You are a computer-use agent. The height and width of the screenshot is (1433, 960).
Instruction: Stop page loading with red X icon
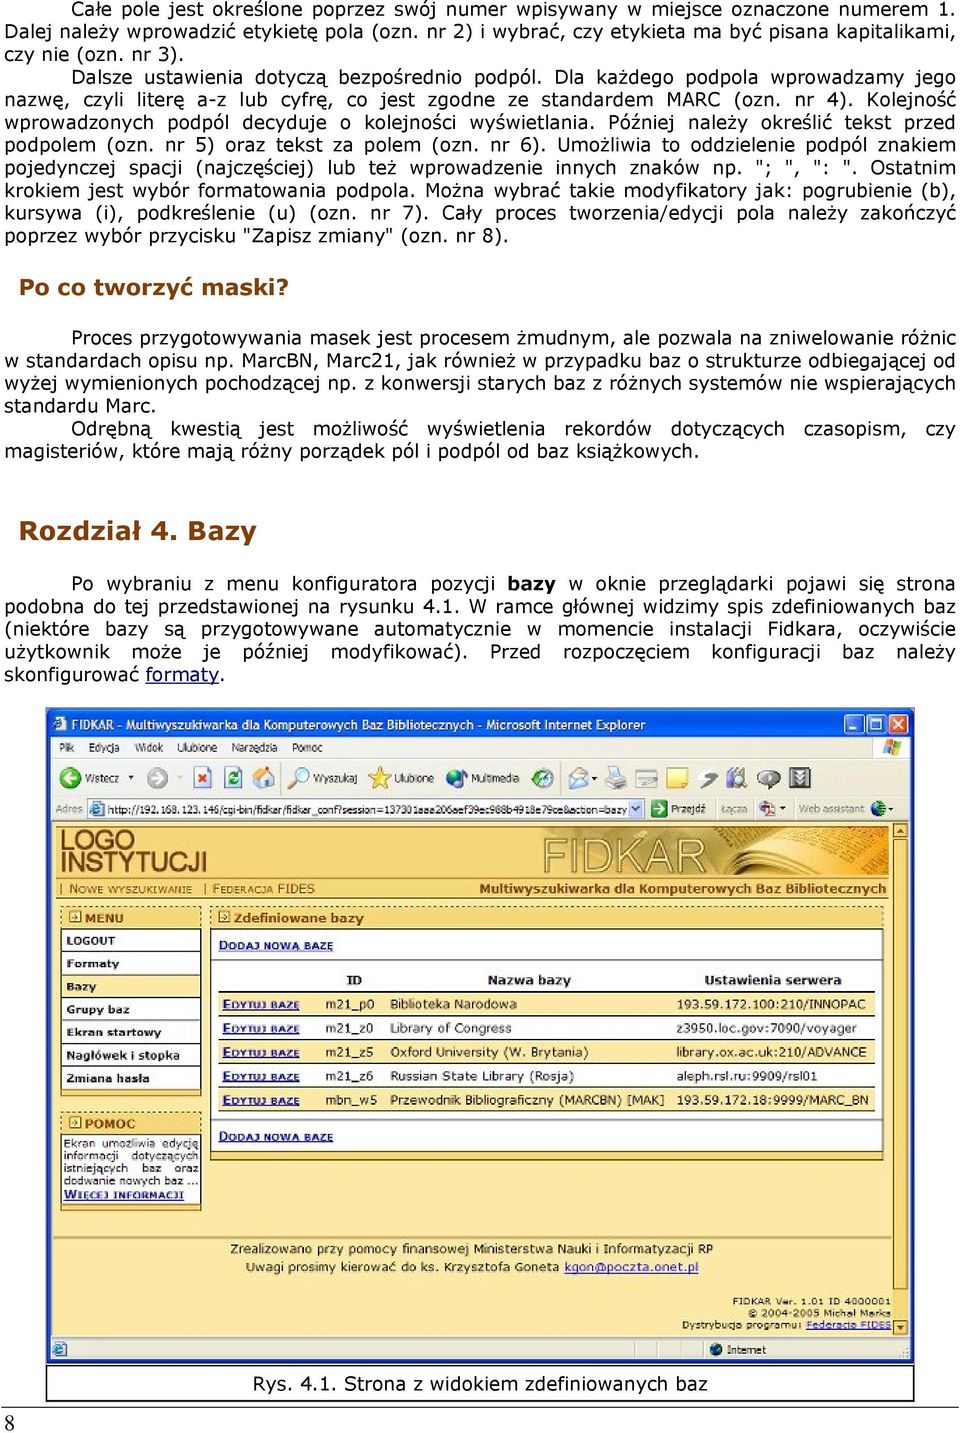point(202,778)
